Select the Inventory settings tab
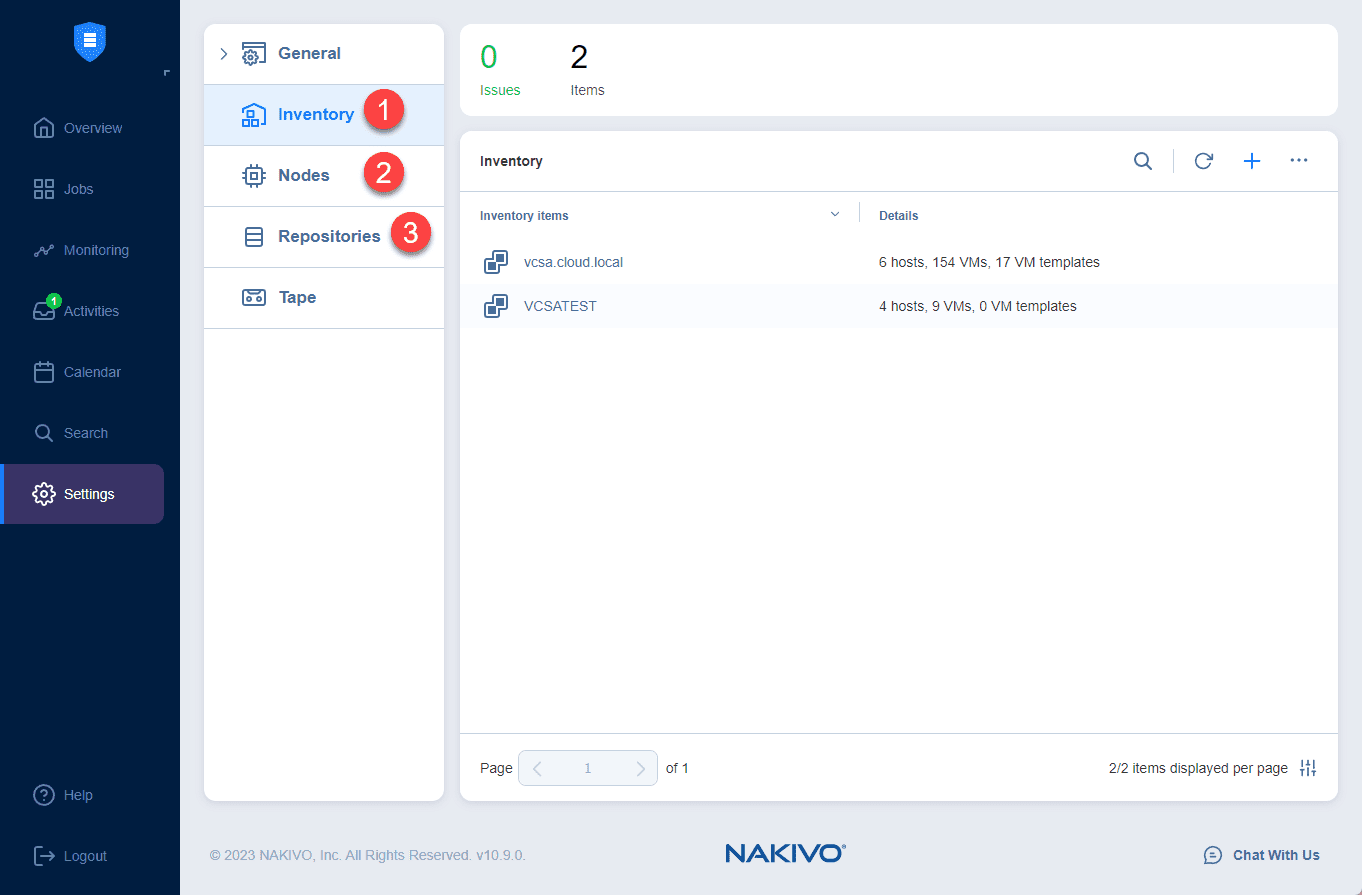The width and height of the screenshot is (1362, 895). (x=324, y=115)
